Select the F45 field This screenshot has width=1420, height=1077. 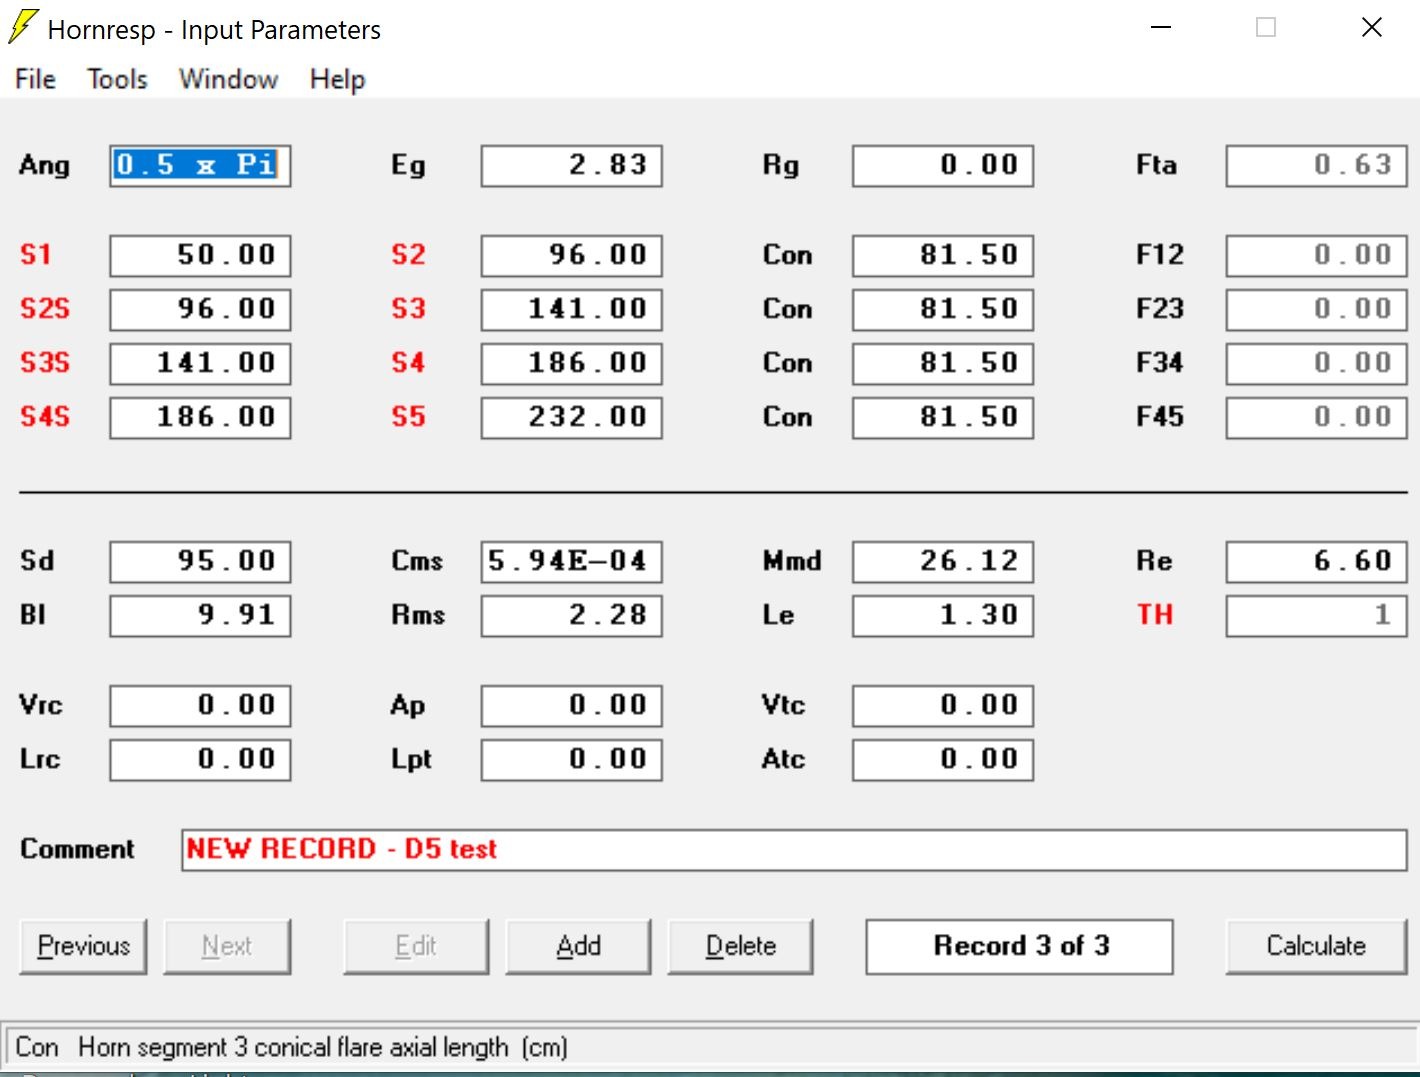pos(1317,418)
